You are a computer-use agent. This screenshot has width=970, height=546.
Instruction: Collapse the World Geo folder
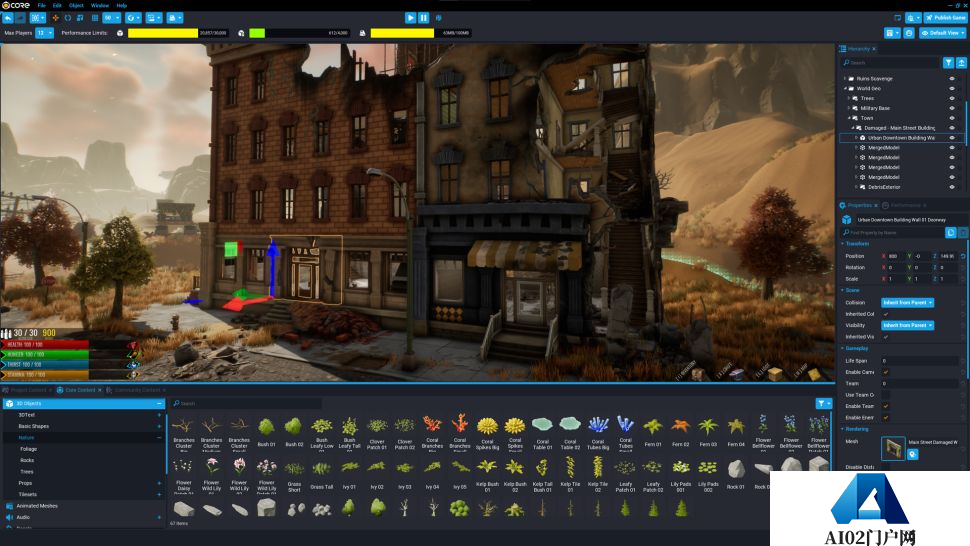(845, 88)
